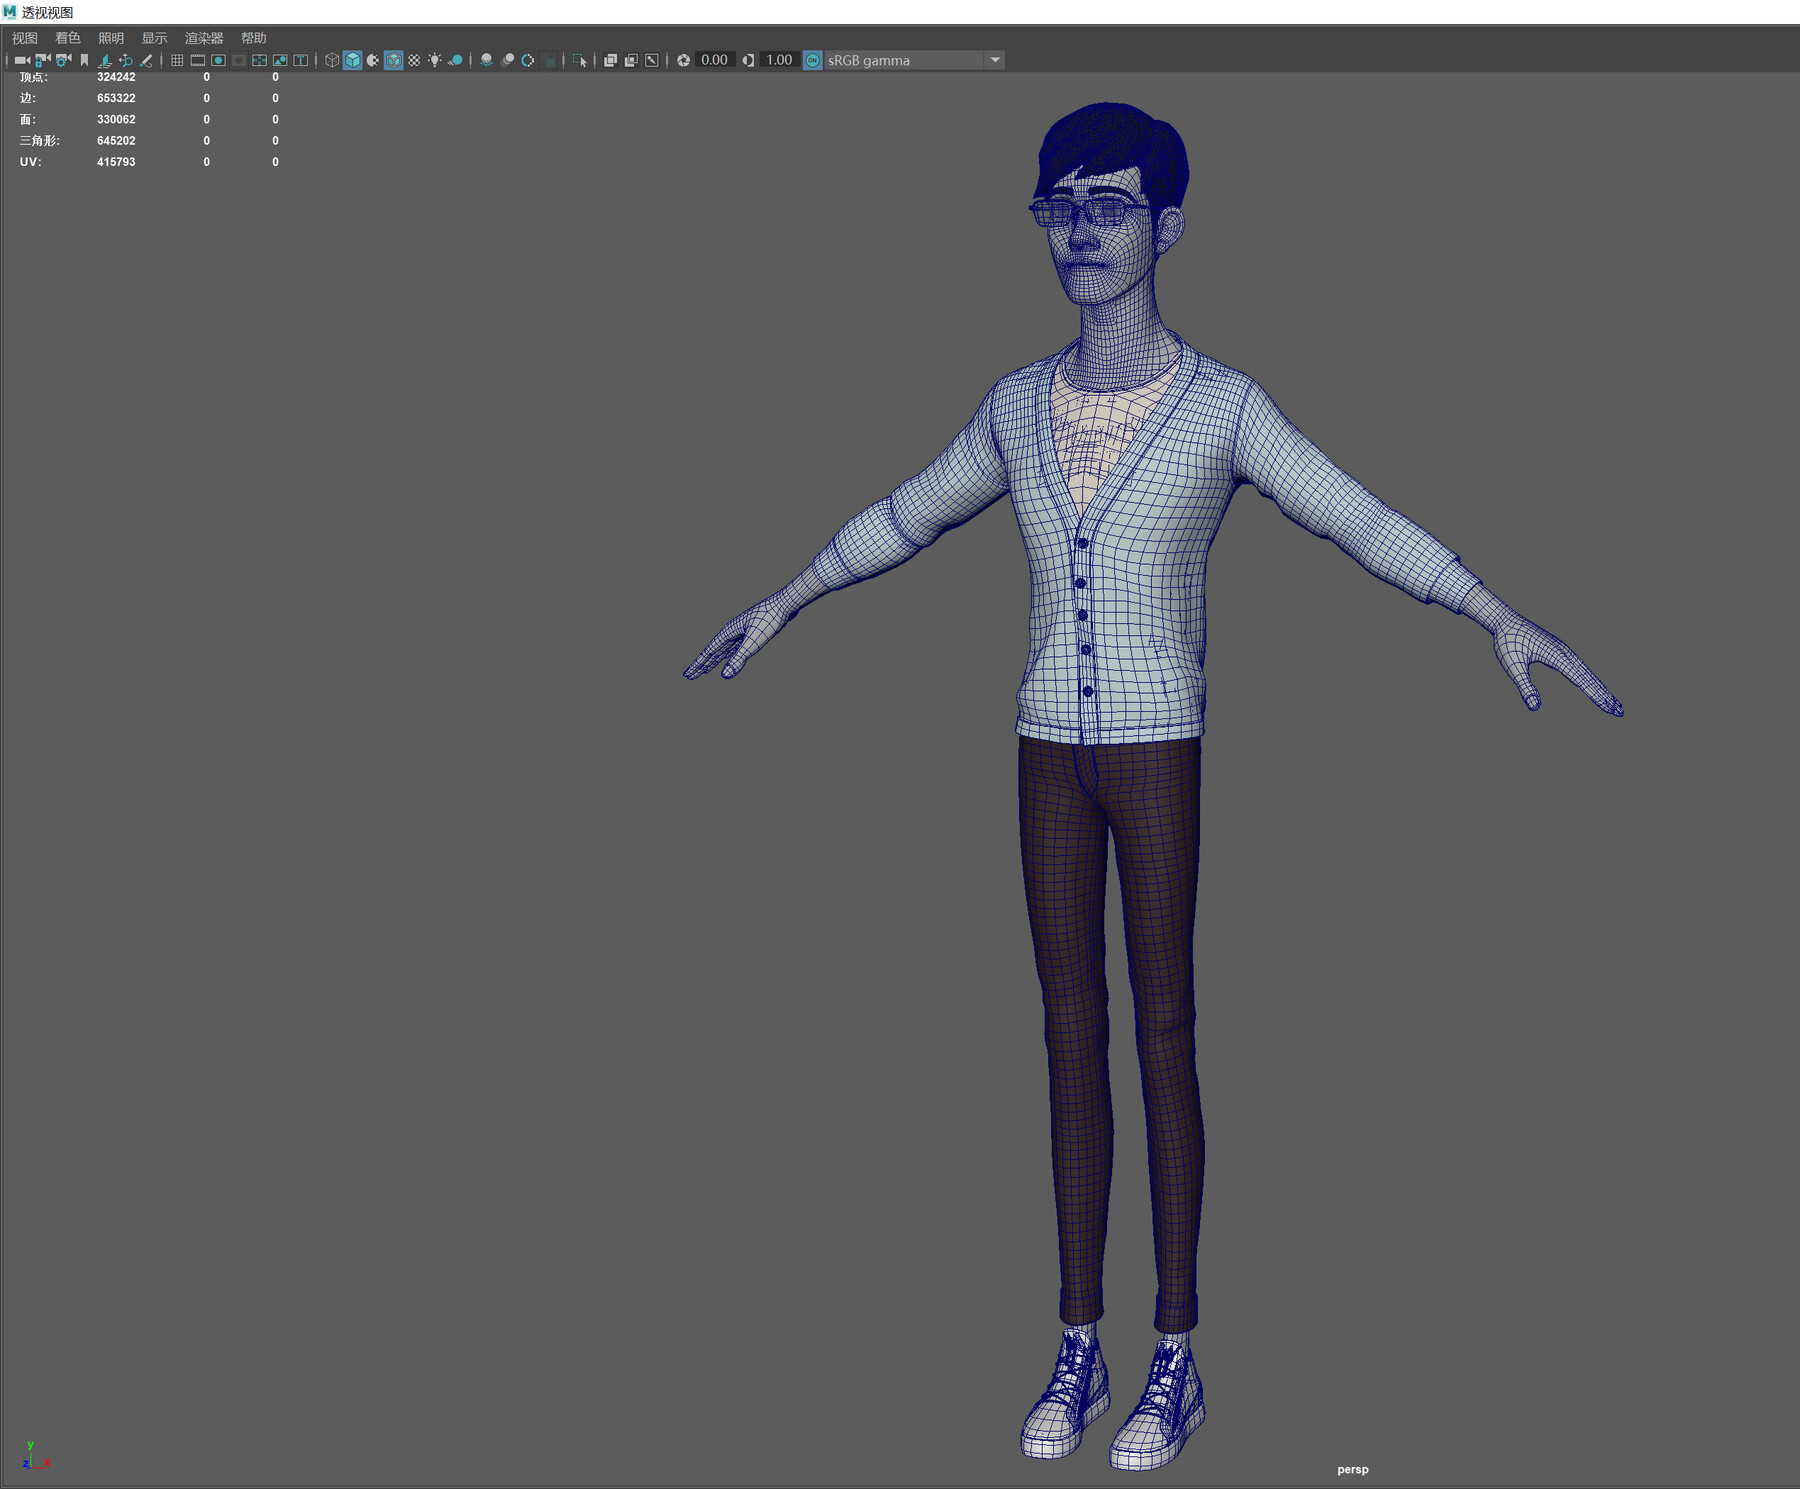1800x1489 pixels.
Task: Toggle the isolate select icon
Action: [580, 60]
